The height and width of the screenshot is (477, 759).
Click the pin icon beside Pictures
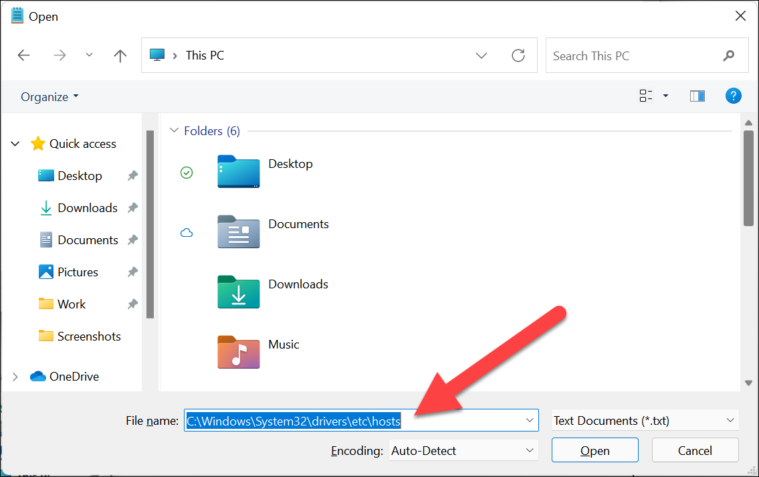[132, 272]
